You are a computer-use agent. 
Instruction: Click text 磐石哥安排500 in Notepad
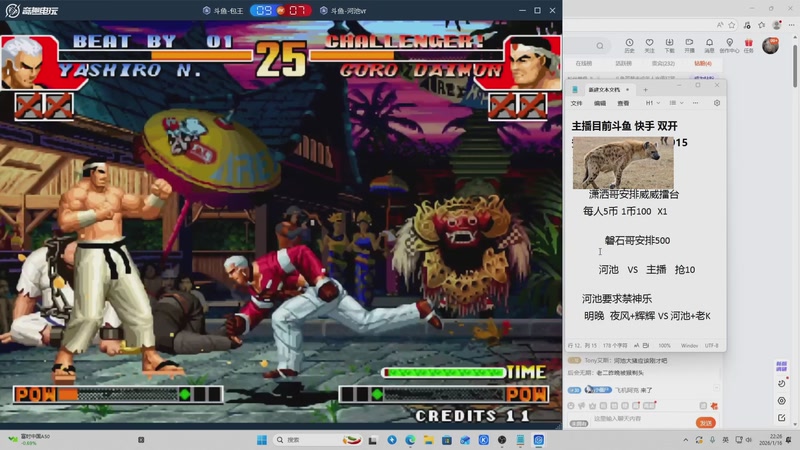click(637, 240)
